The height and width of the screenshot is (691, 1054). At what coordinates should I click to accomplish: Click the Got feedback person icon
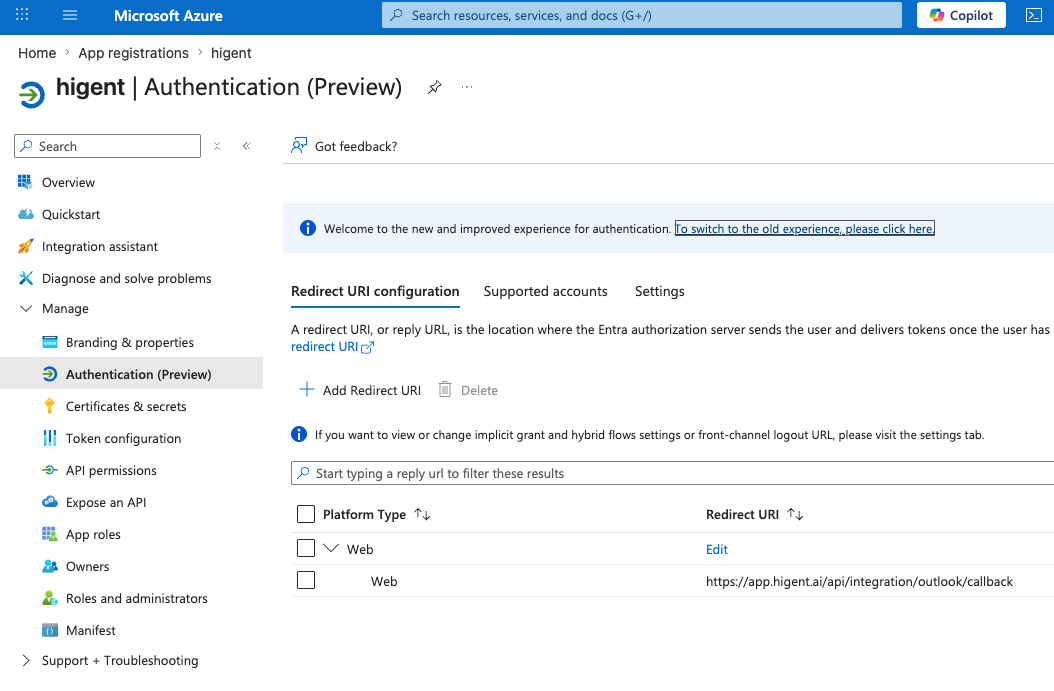tap(298, 145)
